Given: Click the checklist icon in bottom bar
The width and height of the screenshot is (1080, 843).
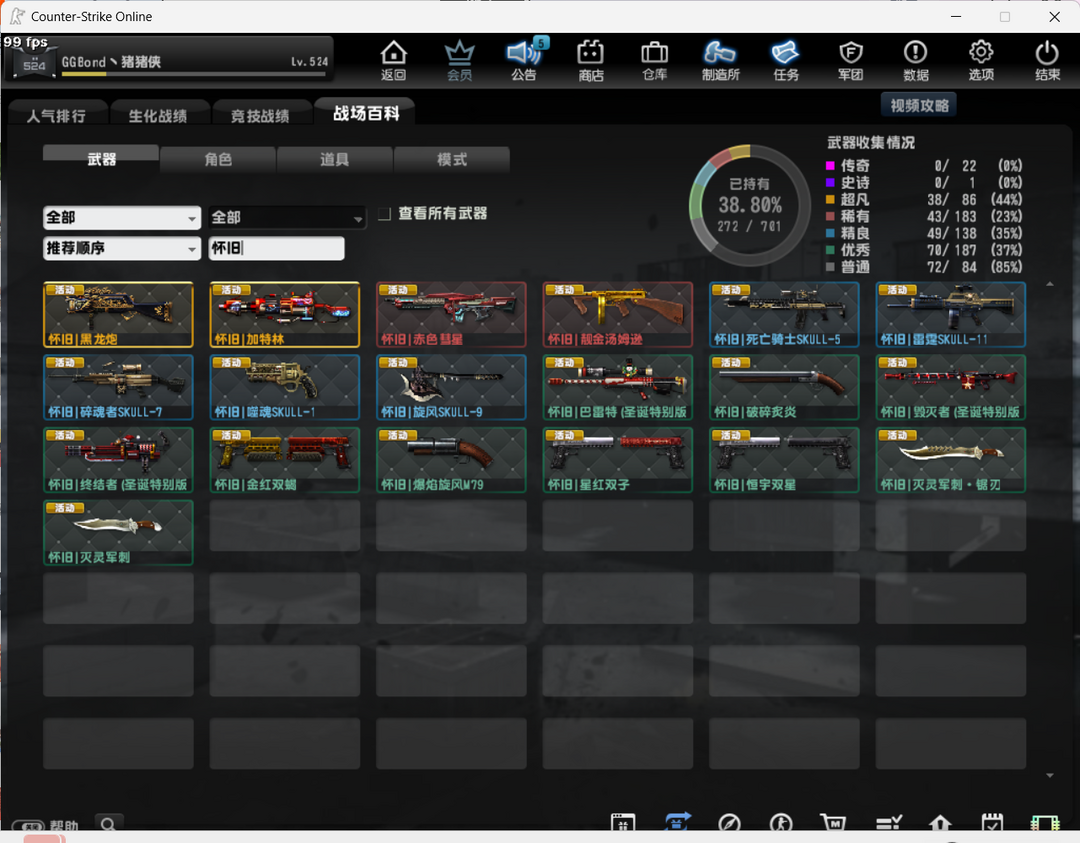Looking at the screenshot, I should tap(889, 822).
